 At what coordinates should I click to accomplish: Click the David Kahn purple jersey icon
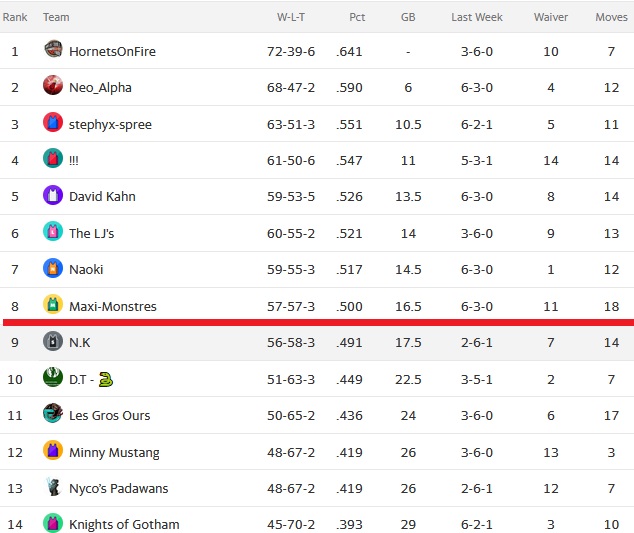(x=53, y=195)
